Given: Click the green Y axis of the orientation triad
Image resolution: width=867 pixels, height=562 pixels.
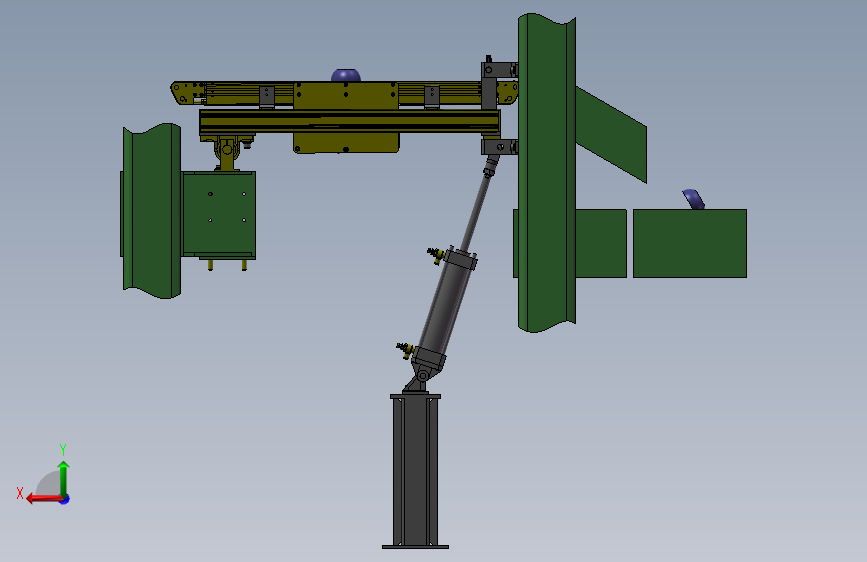Looking at the screenshot, I should pos(64,479).
